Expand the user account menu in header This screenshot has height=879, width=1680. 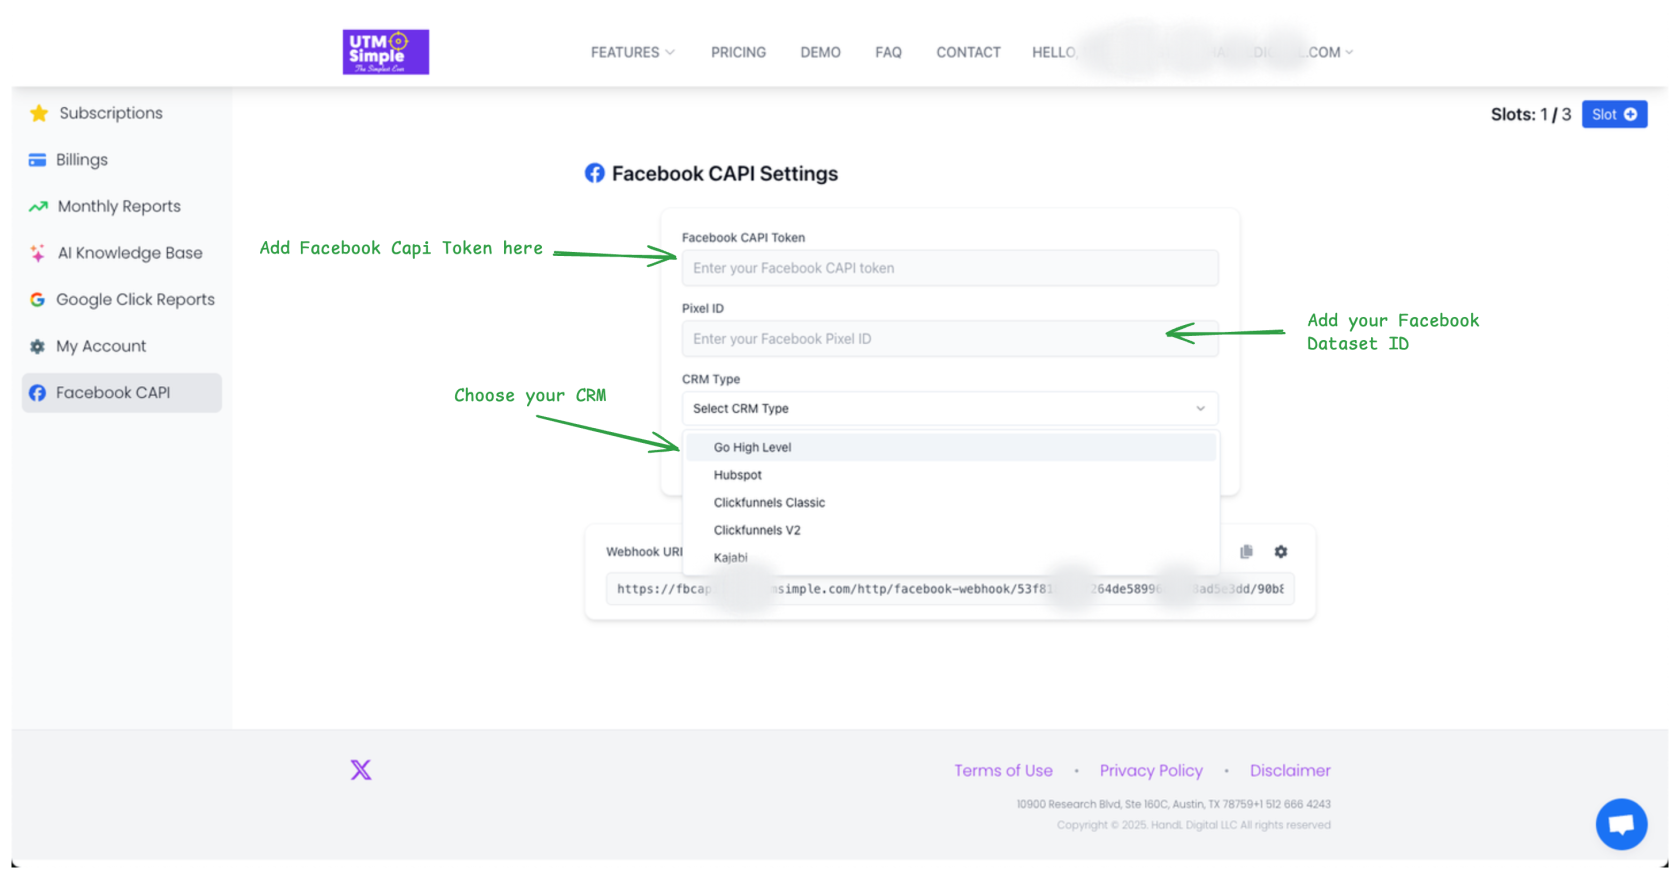(1220, 52)
